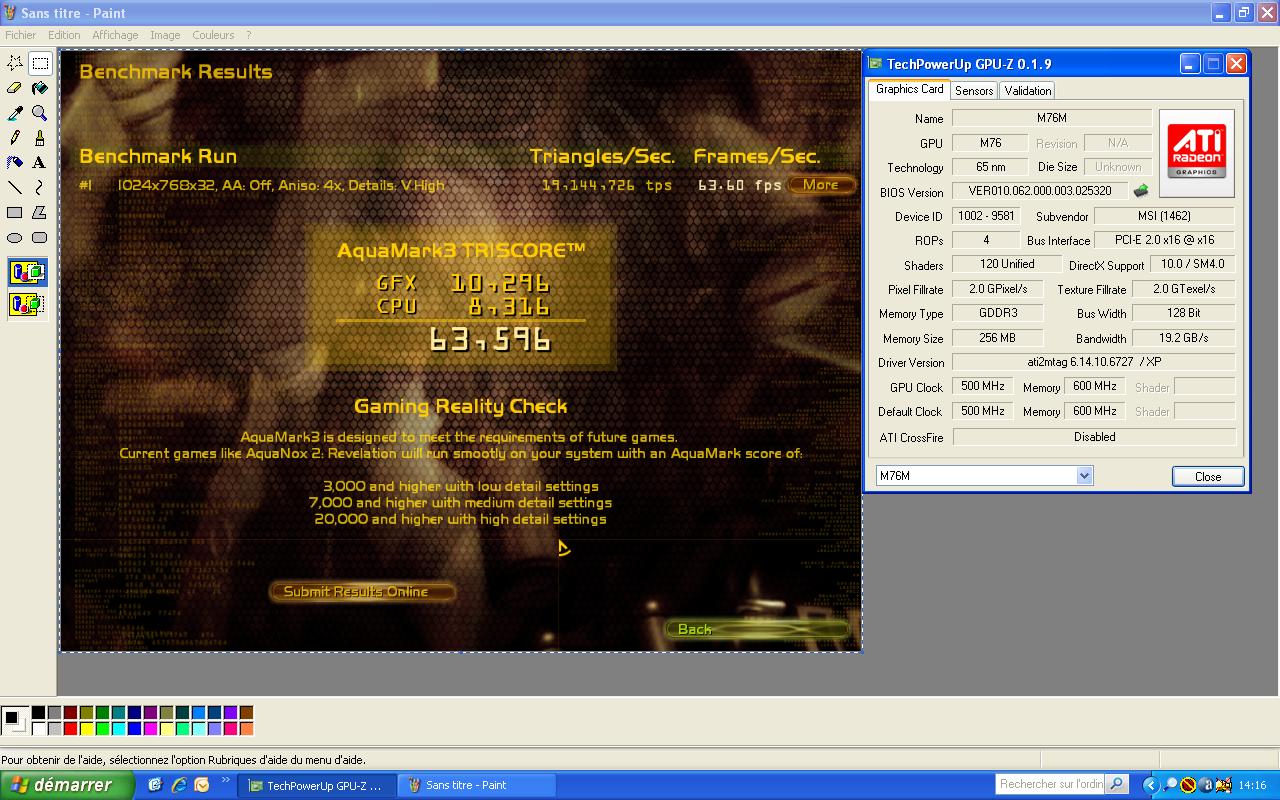Screen dimensions: 1280x800
Task: Click the Close button in GPU-Z
Action: pyautogui.click(x=1208, y=476)
